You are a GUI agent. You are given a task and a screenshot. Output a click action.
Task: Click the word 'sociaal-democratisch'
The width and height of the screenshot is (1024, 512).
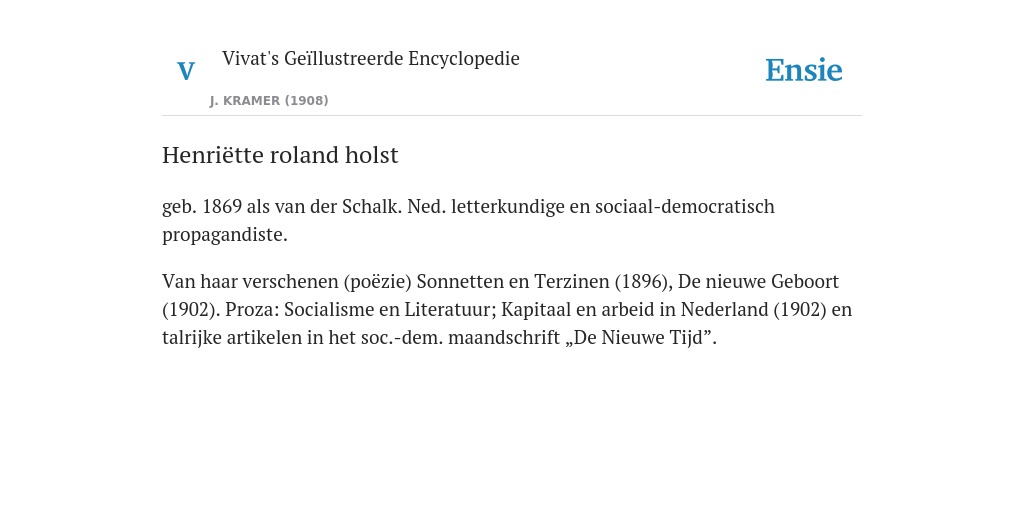pyautogui.click(x=685, y=206)
